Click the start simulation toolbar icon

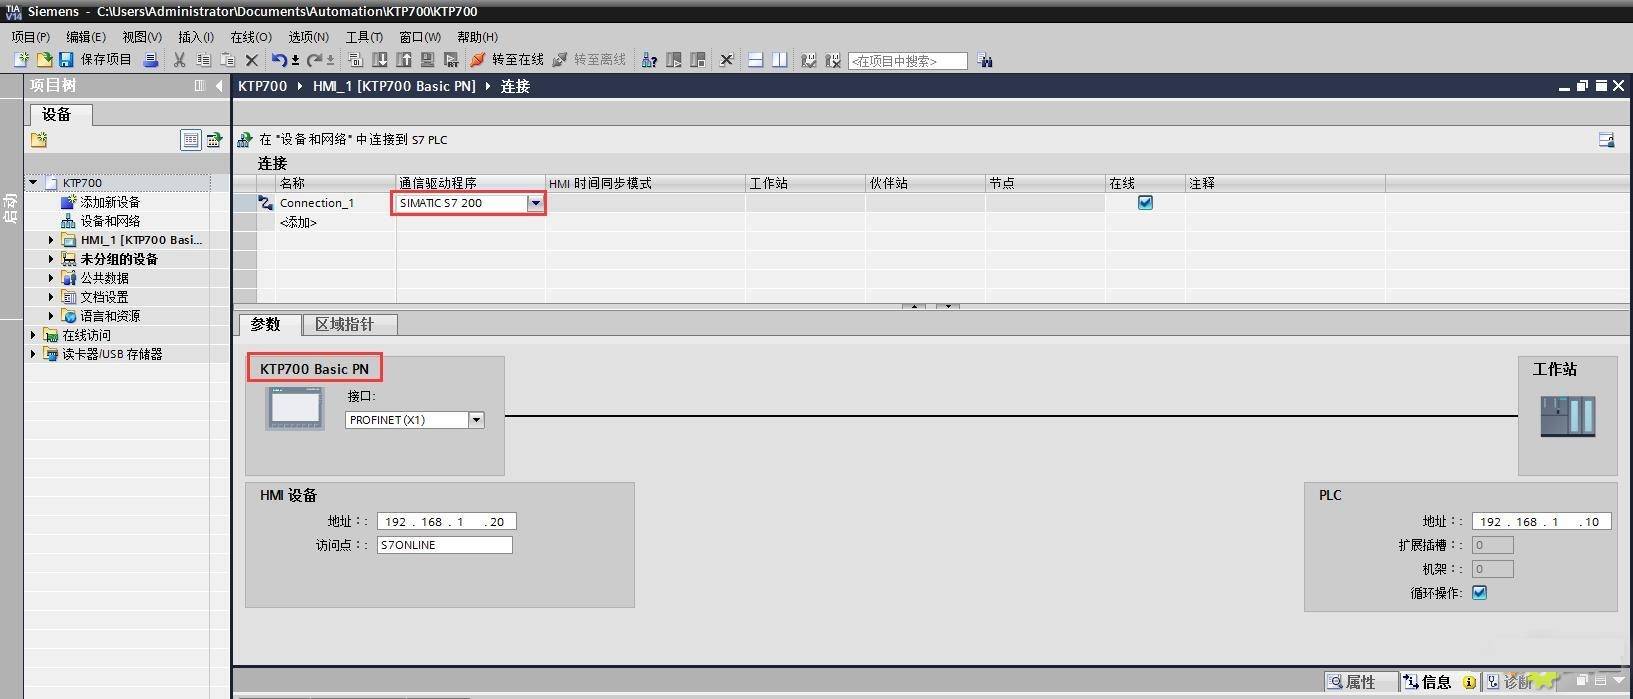tap(428, 60)
